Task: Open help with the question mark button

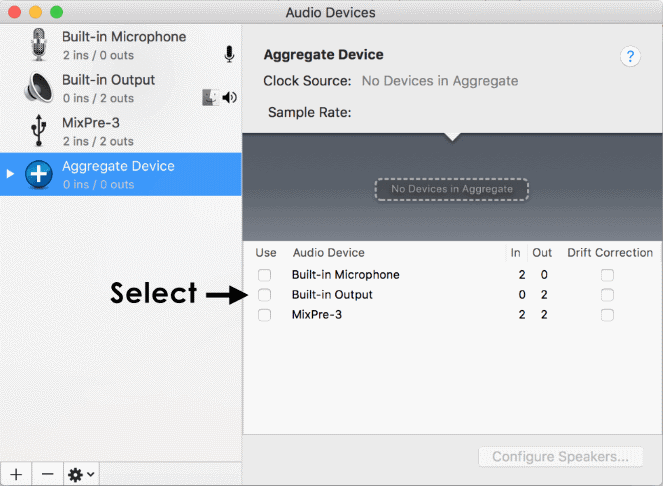Action: tap(630, 57)
